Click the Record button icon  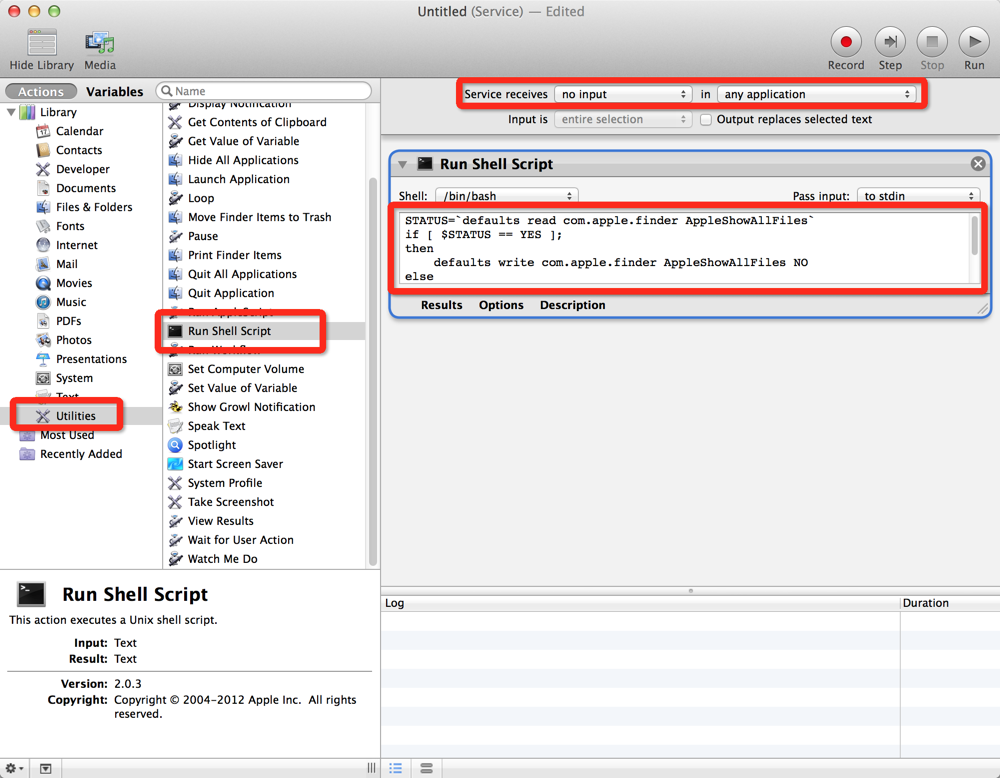tap(846, 42)
